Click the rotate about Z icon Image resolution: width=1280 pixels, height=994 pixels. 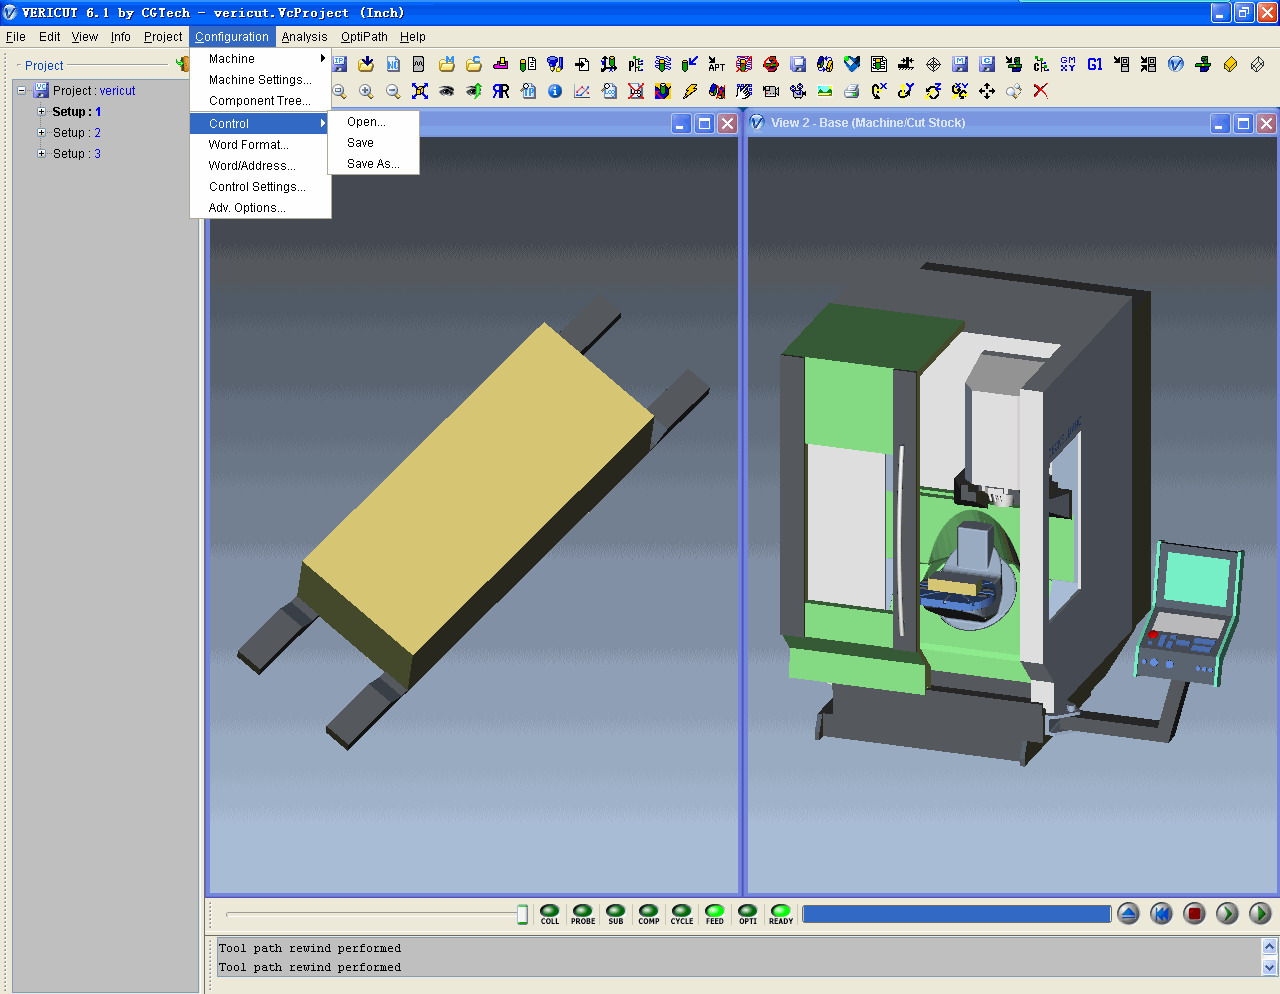933,91
